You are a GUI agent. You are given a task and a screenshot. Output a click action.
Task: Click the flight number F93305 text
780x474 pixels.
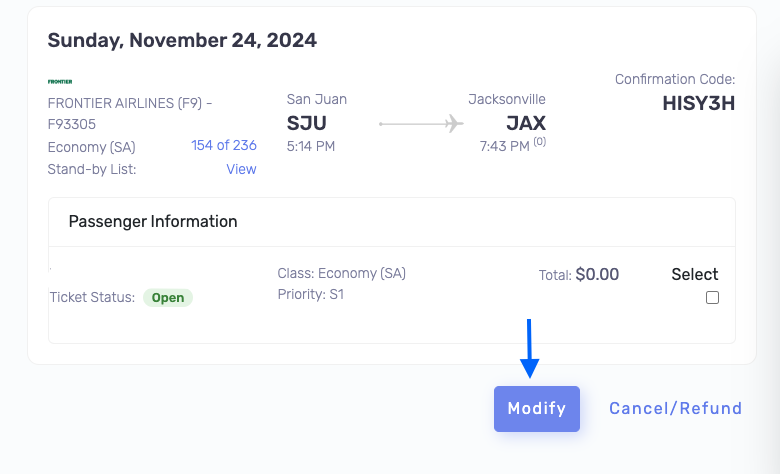pyautogui.click(x=72, y=124)
